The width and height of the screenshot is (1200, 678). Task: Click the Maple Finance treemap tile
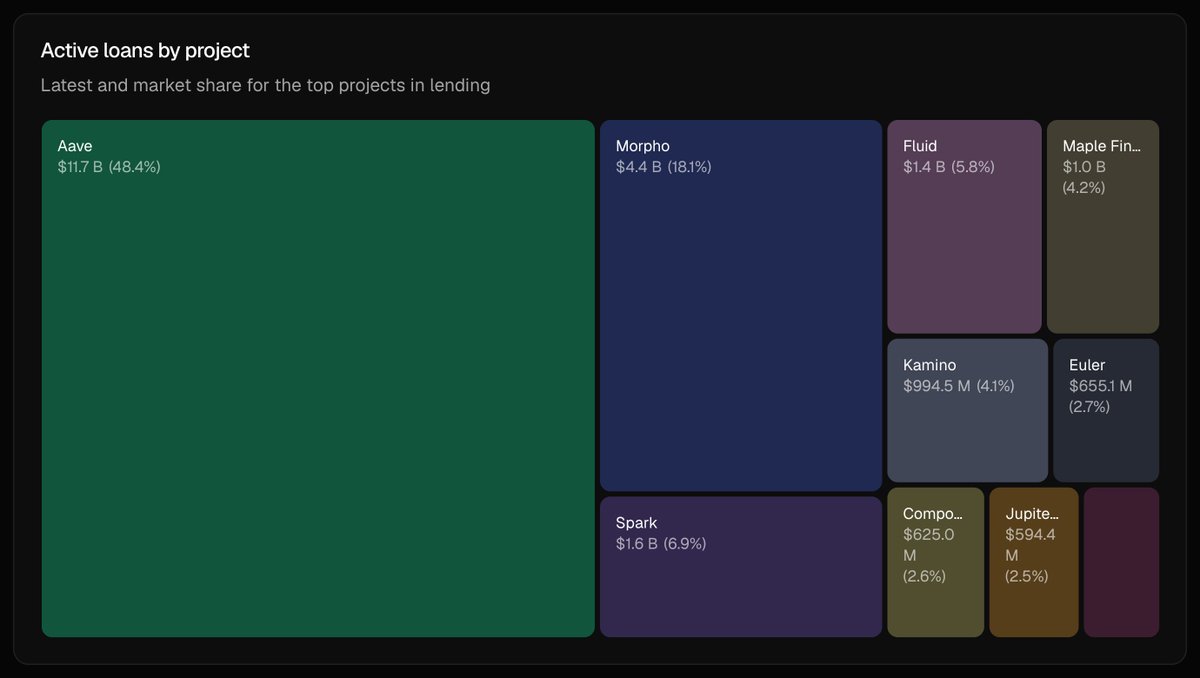[1103, 226]
